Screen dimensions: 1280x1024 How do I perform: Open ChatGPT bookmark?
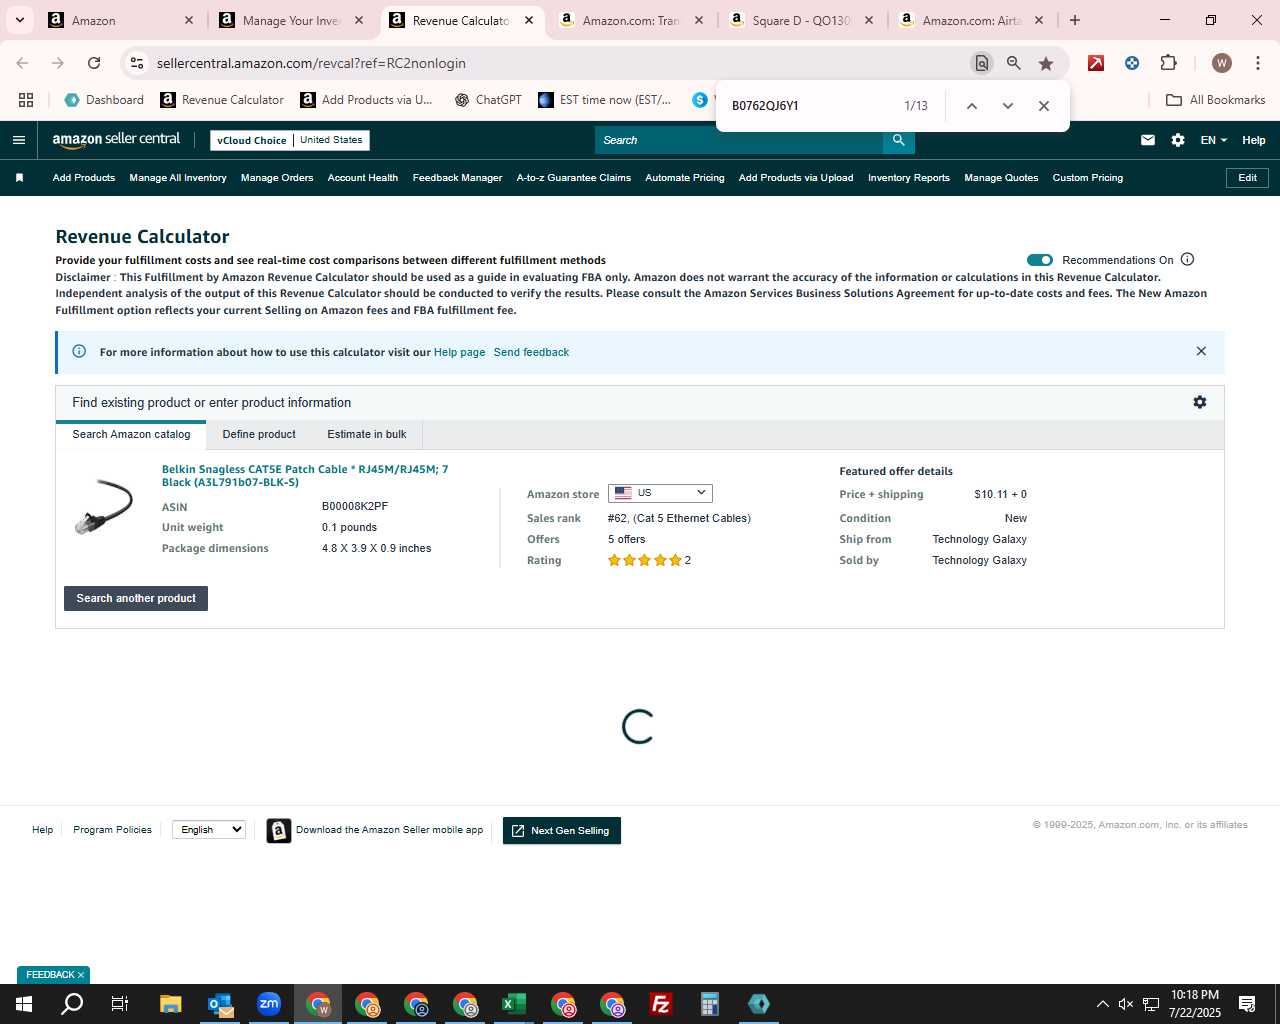click(488, 100)
